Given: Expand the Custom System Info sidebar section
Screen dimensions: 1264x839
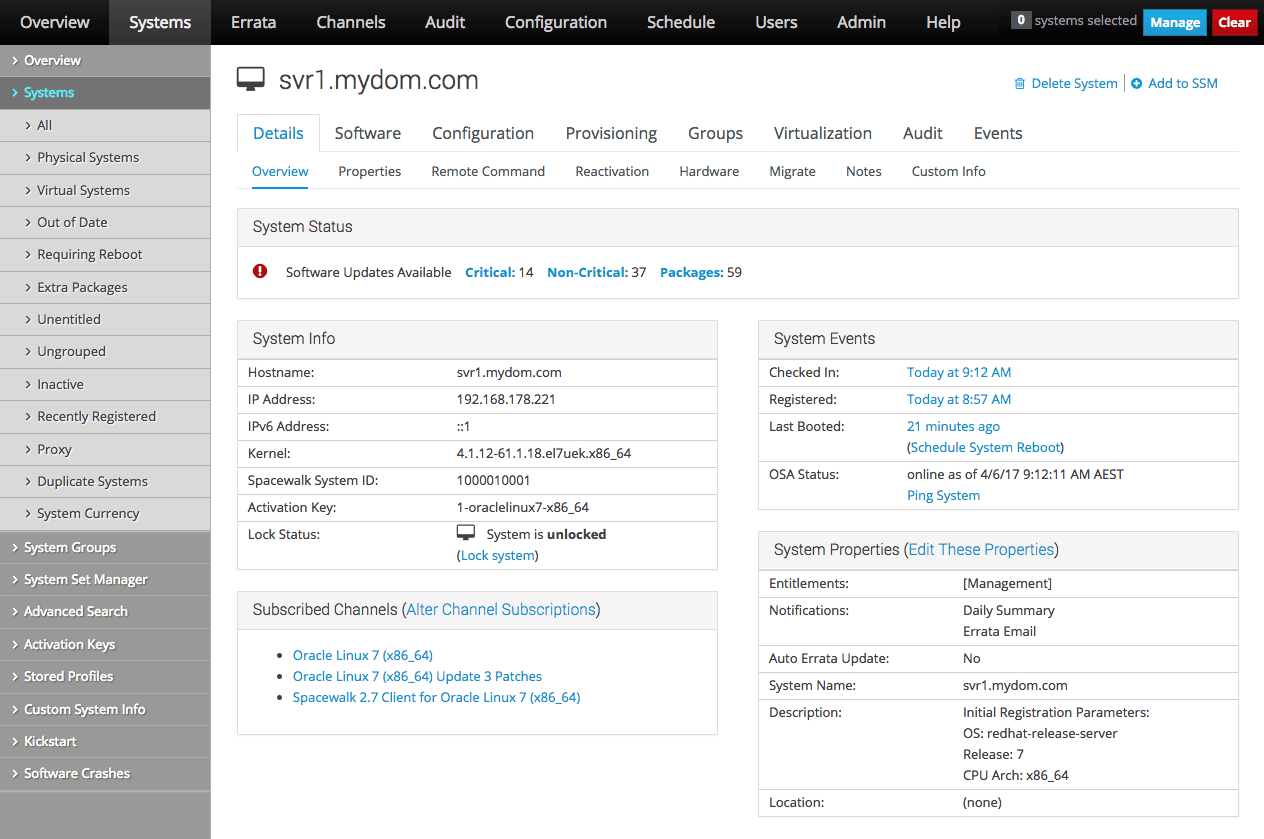Looking at the screenshot, I should 105,709.
